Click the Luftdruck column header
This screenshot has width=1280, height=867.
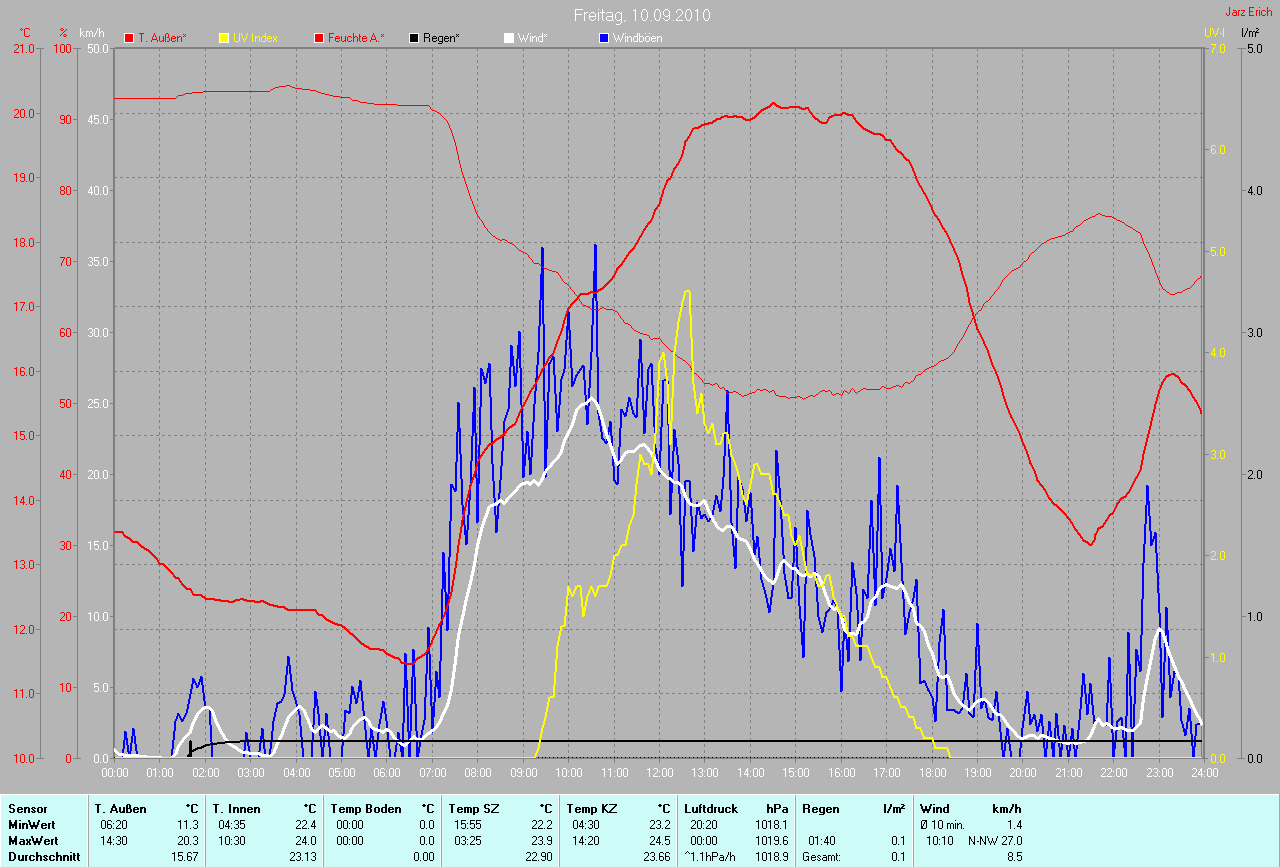(x=711, y=808)
